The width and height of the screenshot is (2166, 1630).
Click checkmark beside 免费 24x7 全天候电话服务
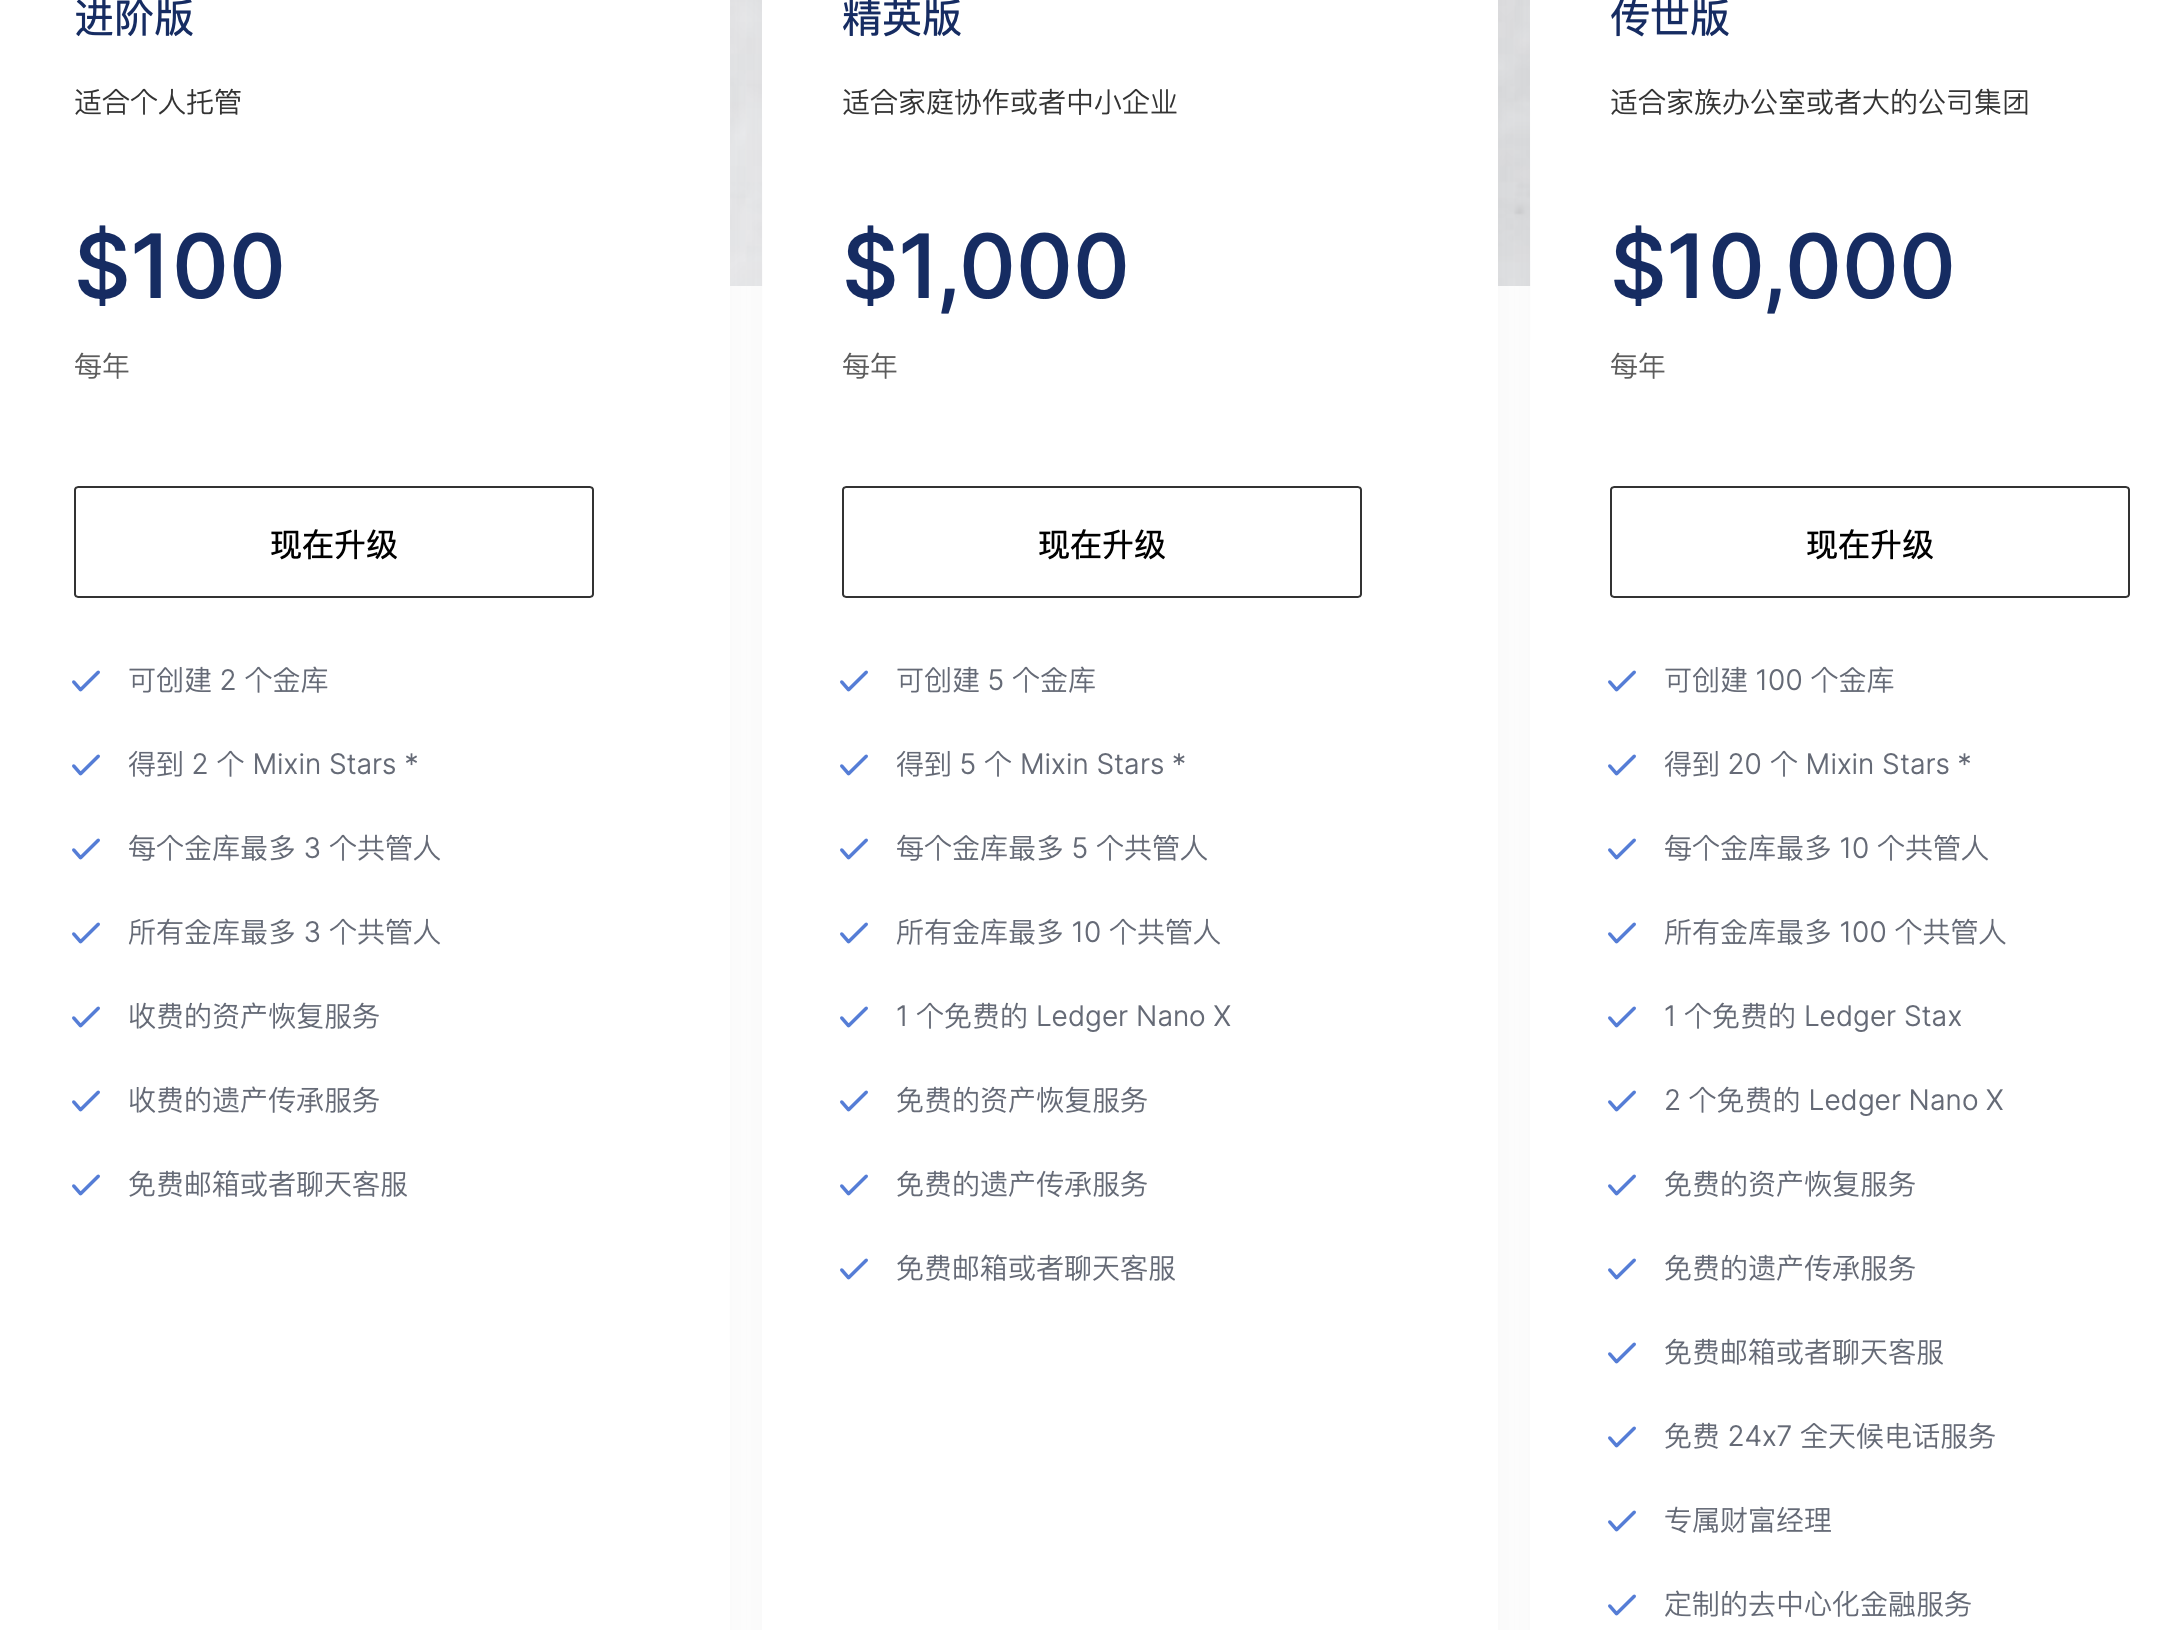[1622, 1437]
